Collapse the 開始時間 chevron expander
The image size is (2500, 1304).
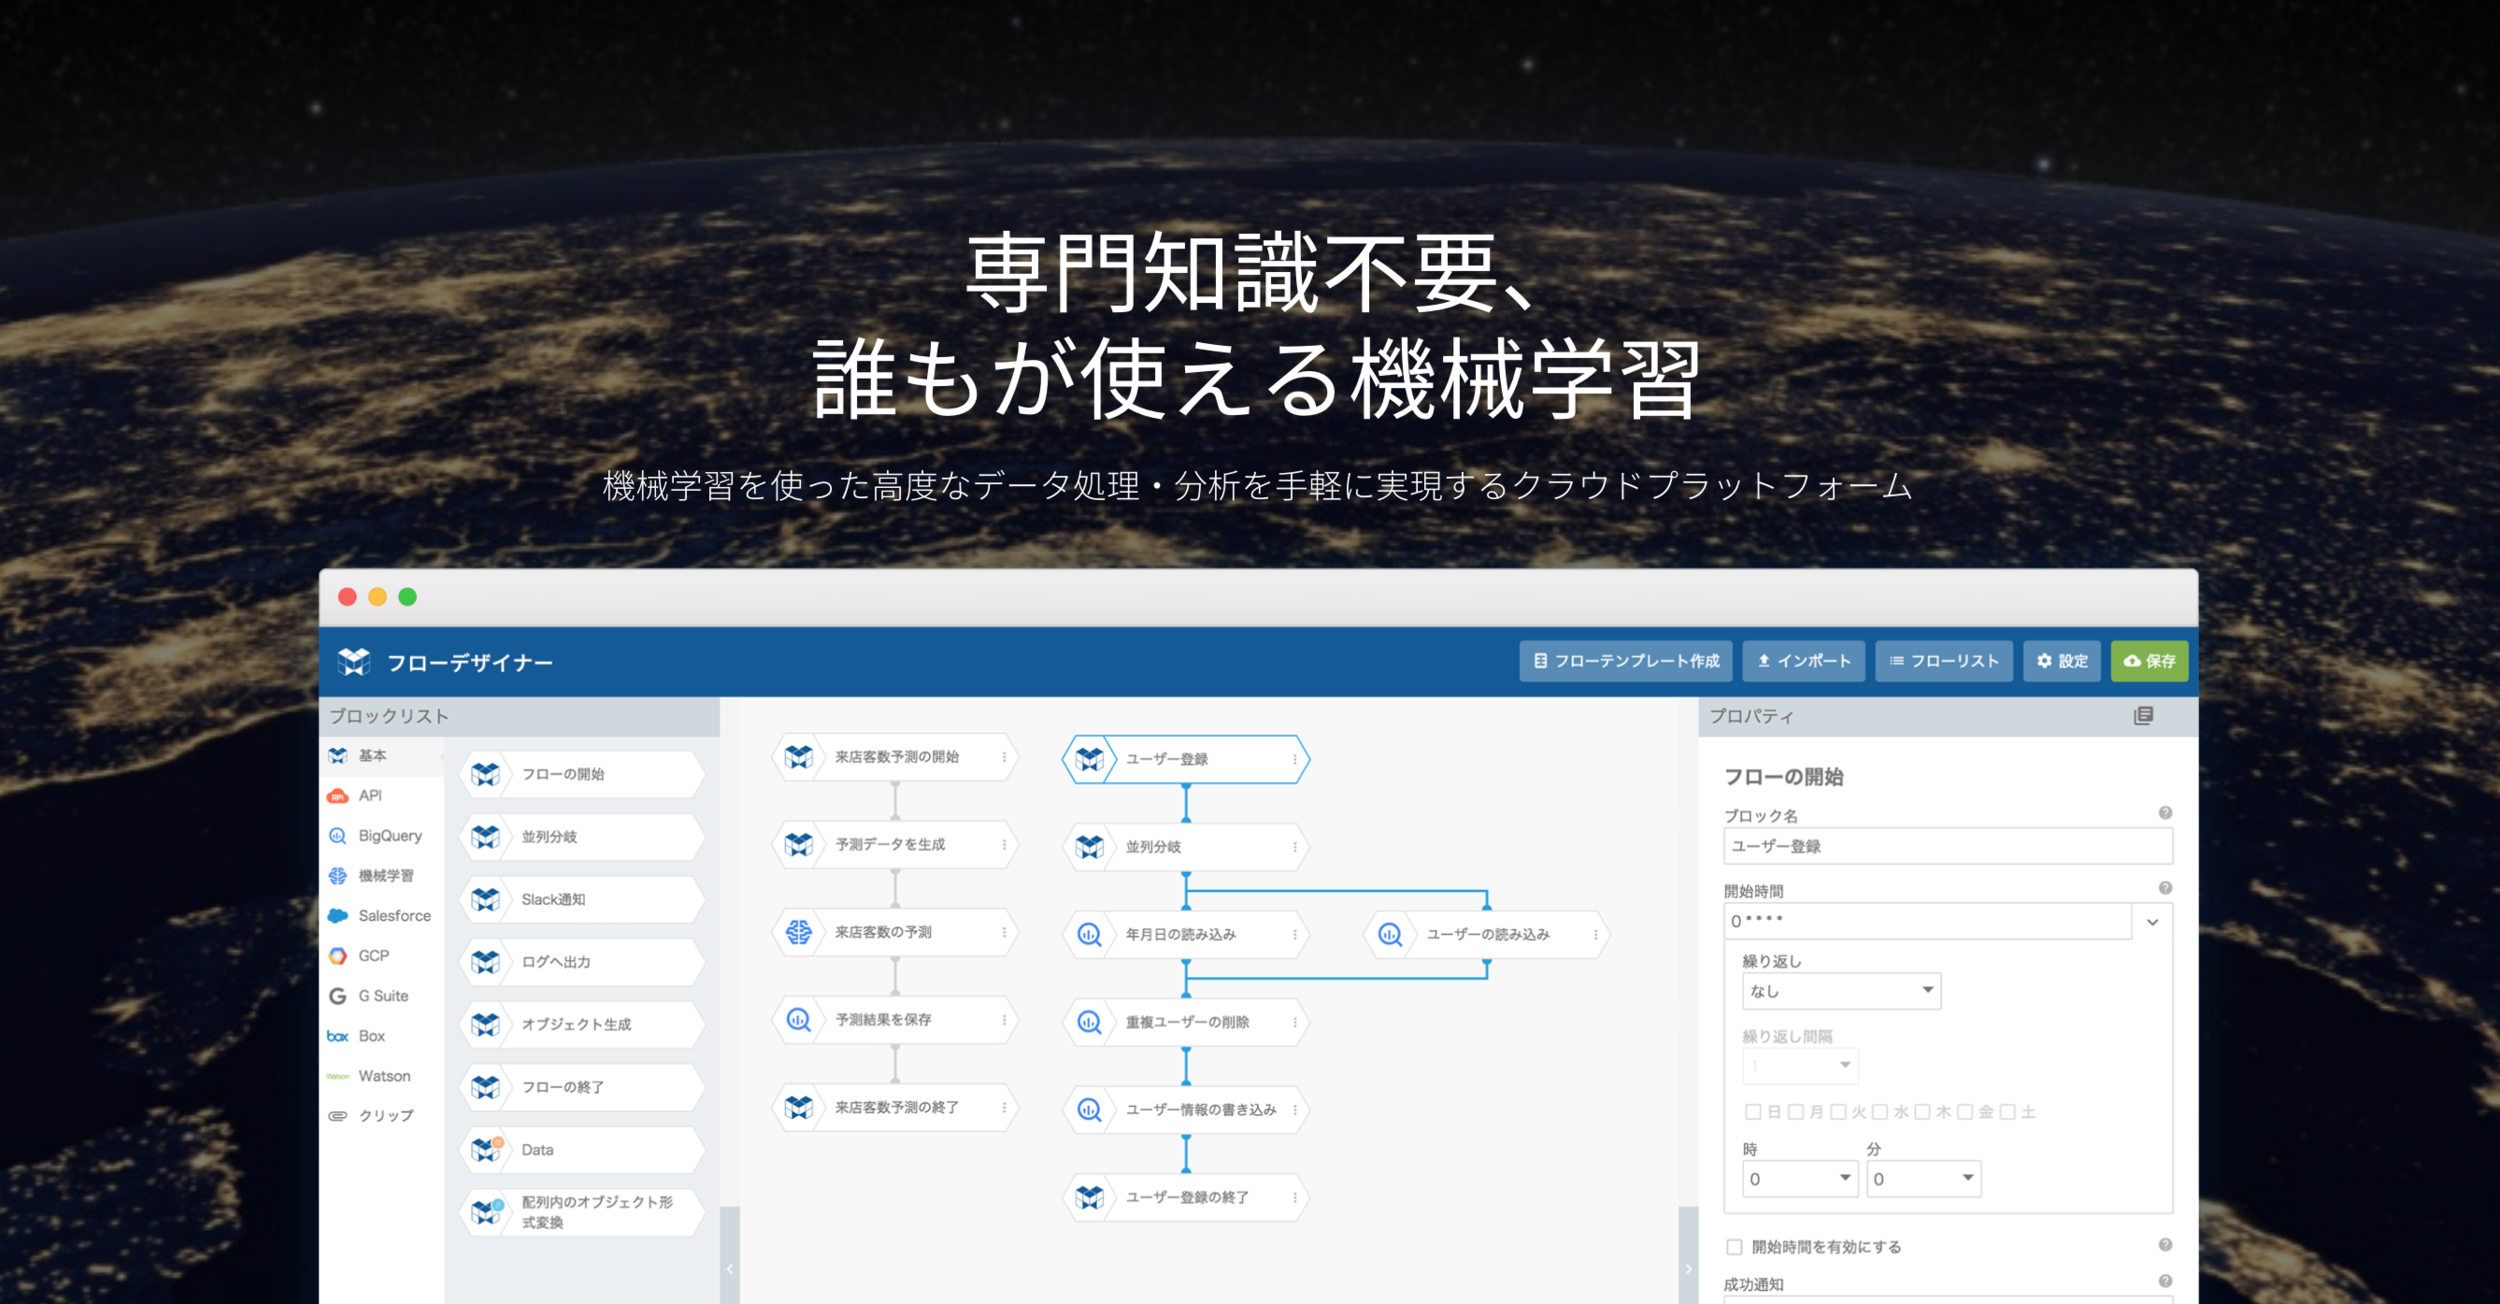[x=2153, y=922]
